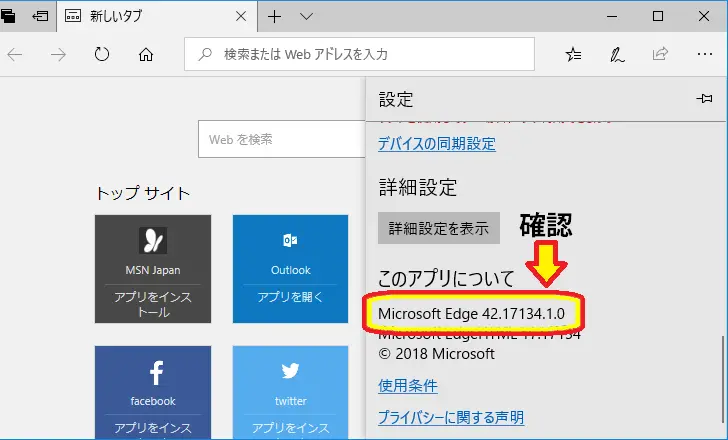The height and width of the screenshot is (440, 728).
Task: Click 詳細設定を表示 button
Action: [439, 228]
